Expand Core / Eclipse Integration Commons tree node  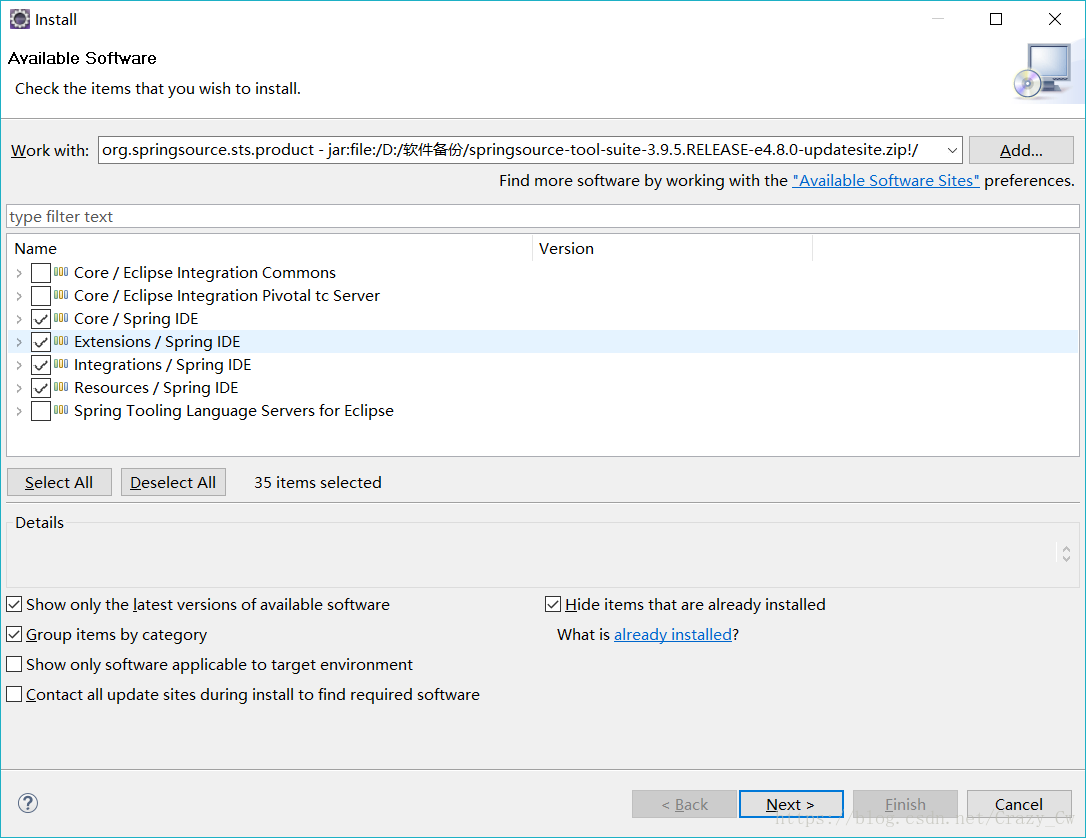(19, 273)
